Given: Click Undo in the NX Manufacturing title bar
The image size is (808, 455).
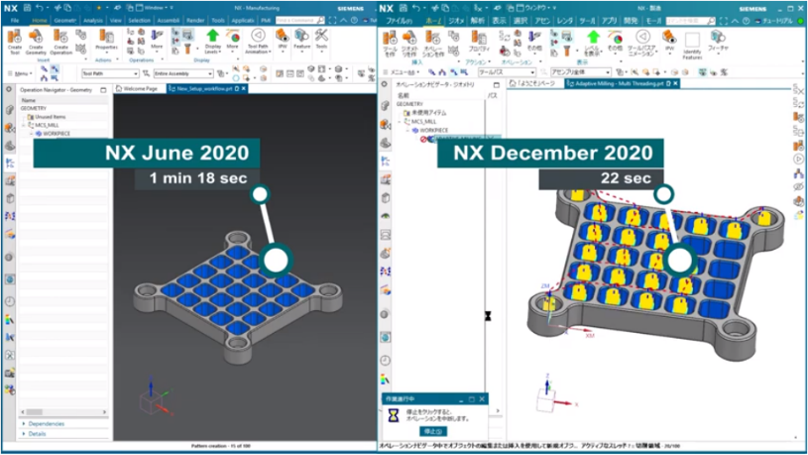Looking at the screenshot, I should point(39,8).
